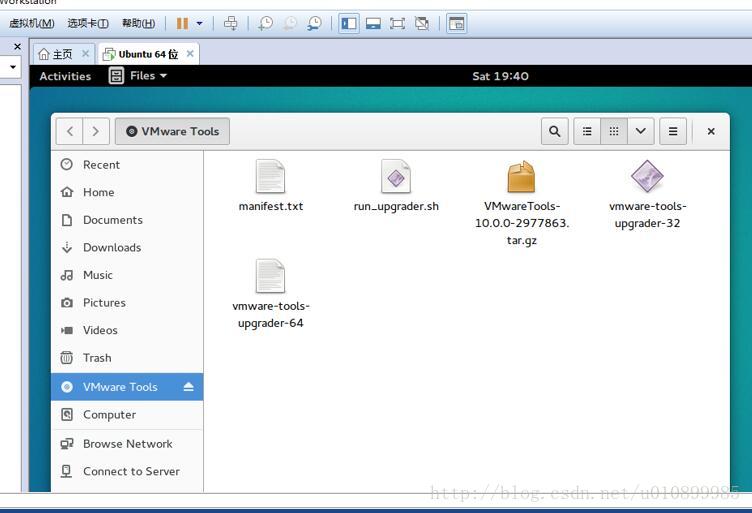Open Browse Network in the sidebar
The height and width of the screenshot is (513, 752).
tap(127, 444)
